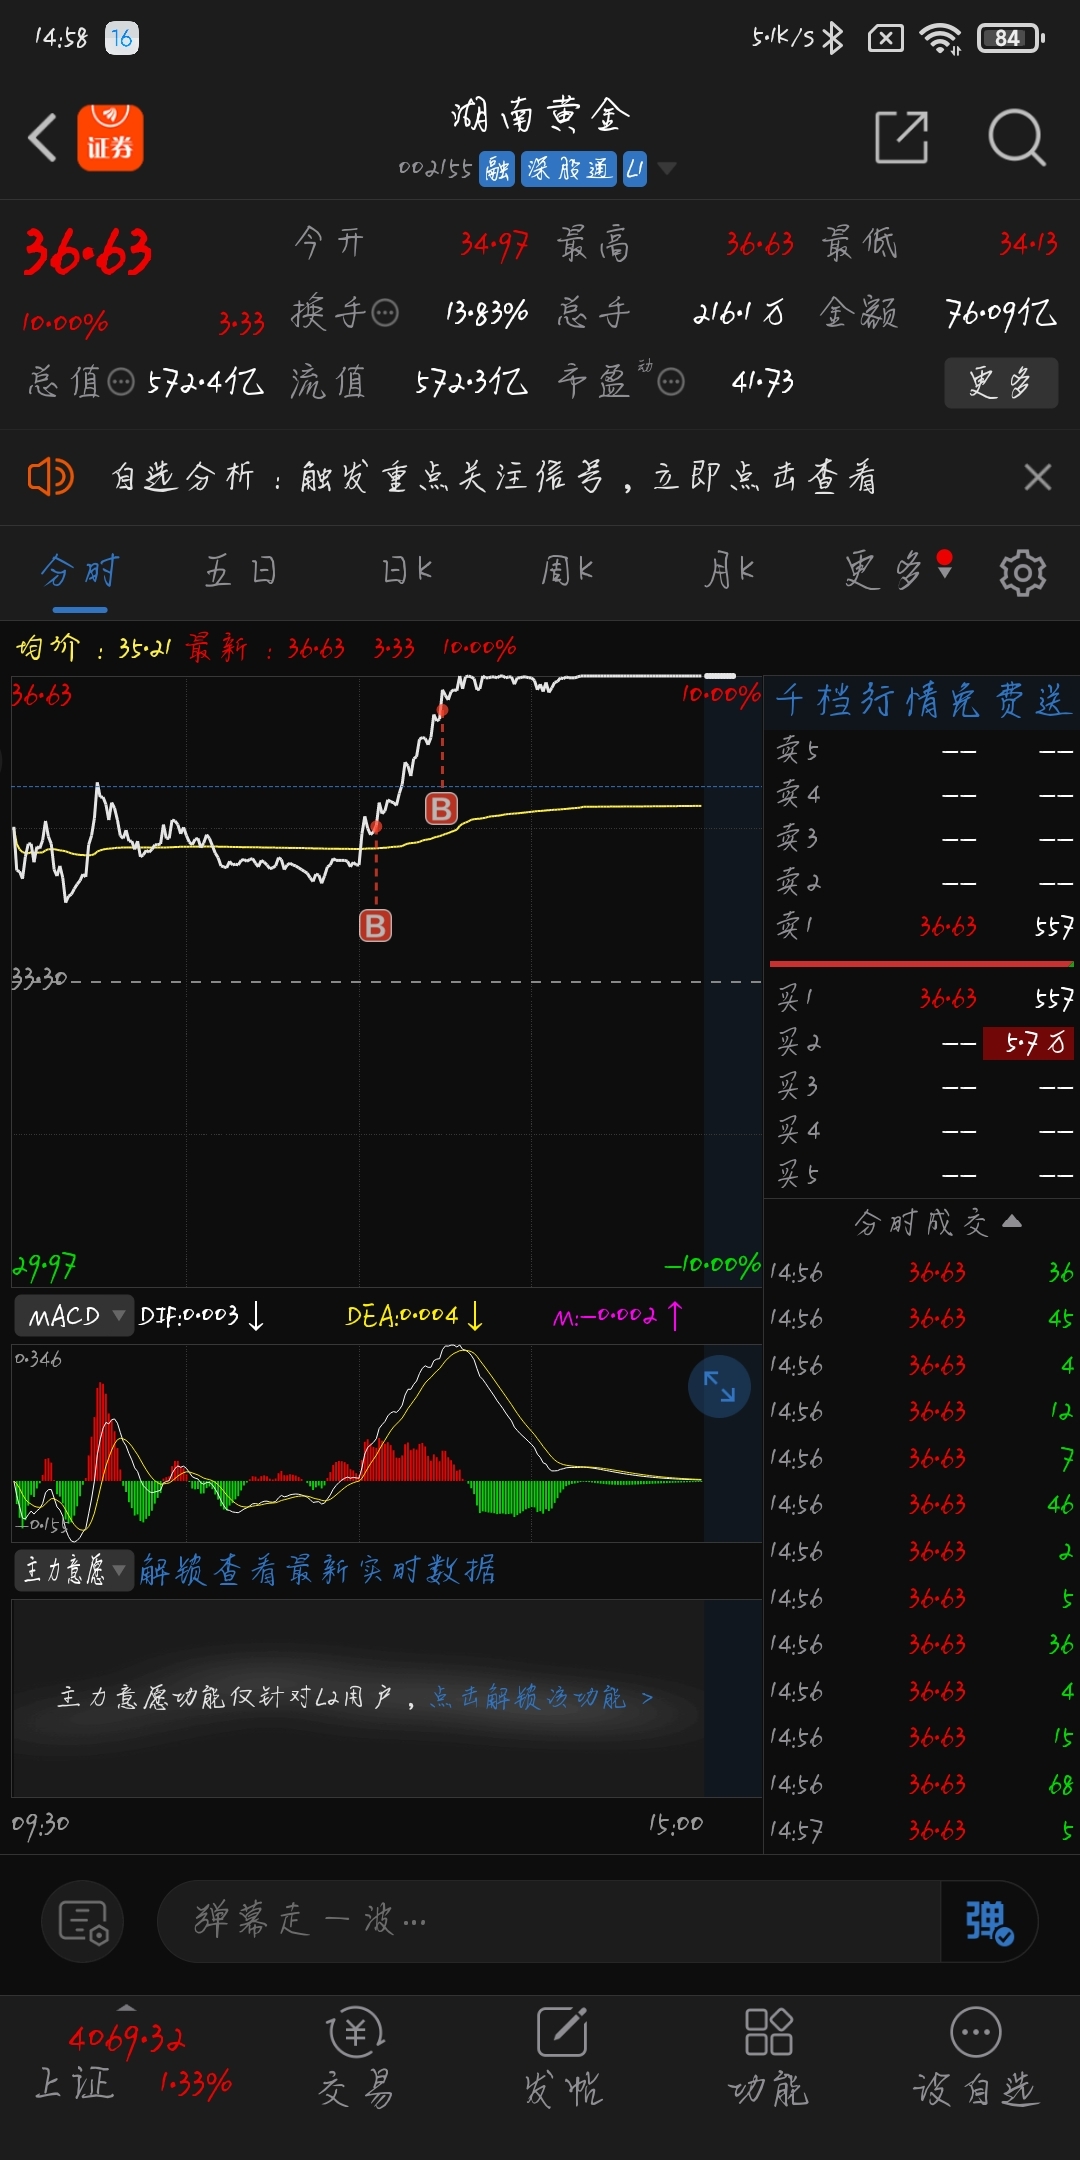
Task: Open info icon beside 总值
Action: 120,382
